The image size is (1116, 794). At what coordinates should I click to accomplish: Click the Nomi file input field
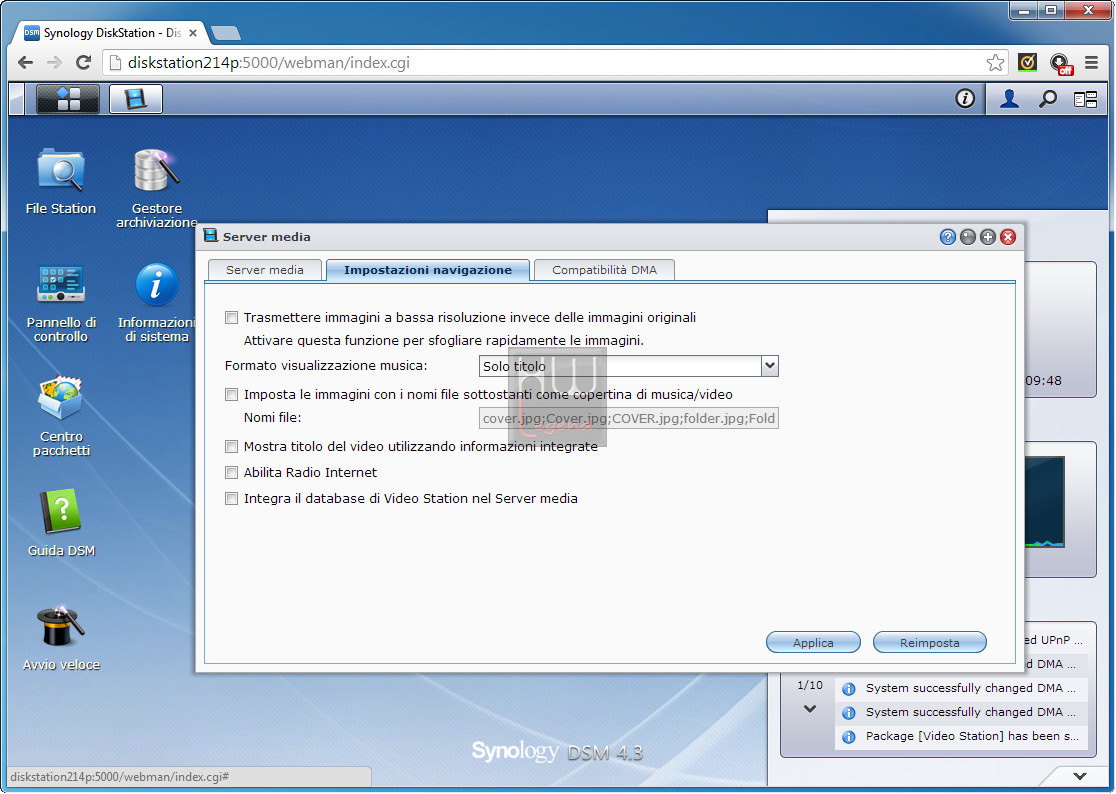(628, 418)
